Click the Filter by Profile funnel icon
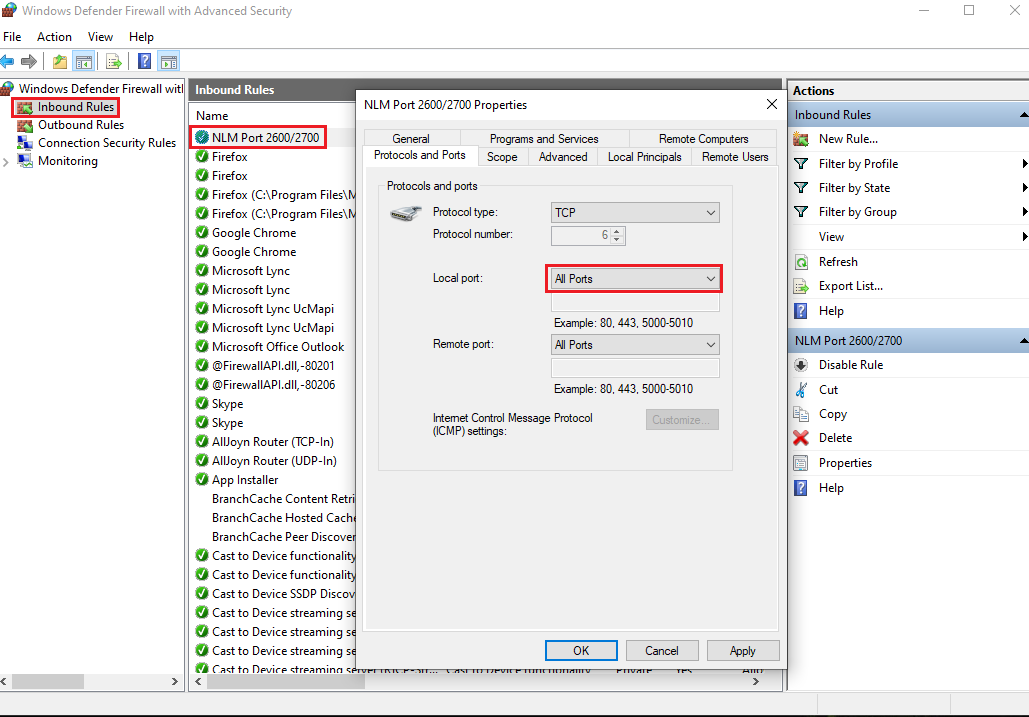The image size is (1029, 717). coord(801,163)
